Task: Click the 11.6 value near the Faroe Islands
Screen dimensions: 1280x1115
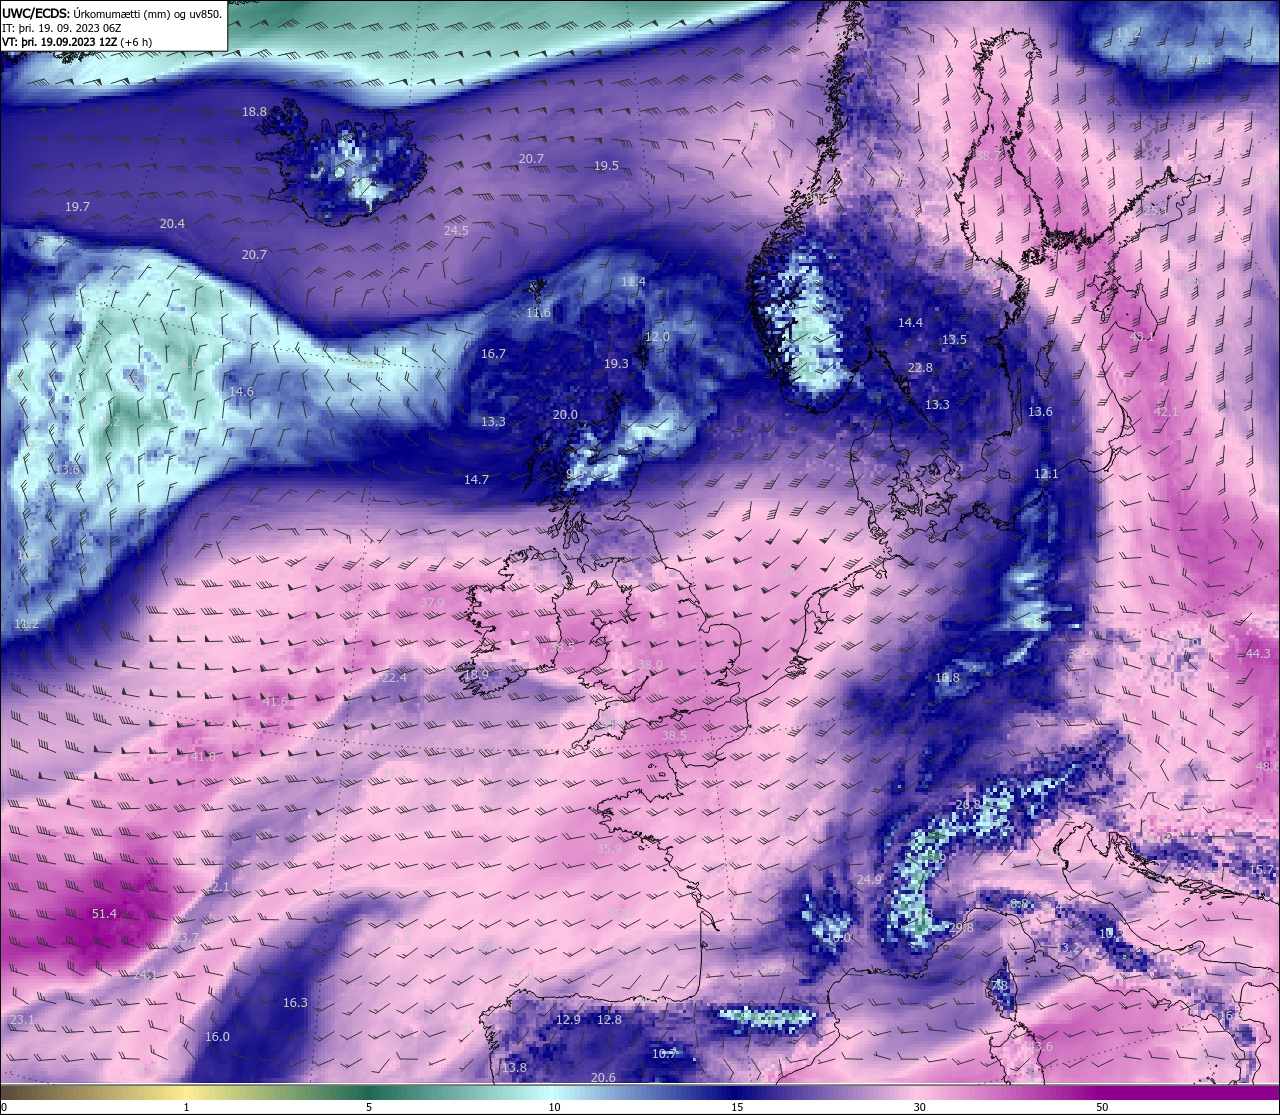Action: tap(538, 313)
